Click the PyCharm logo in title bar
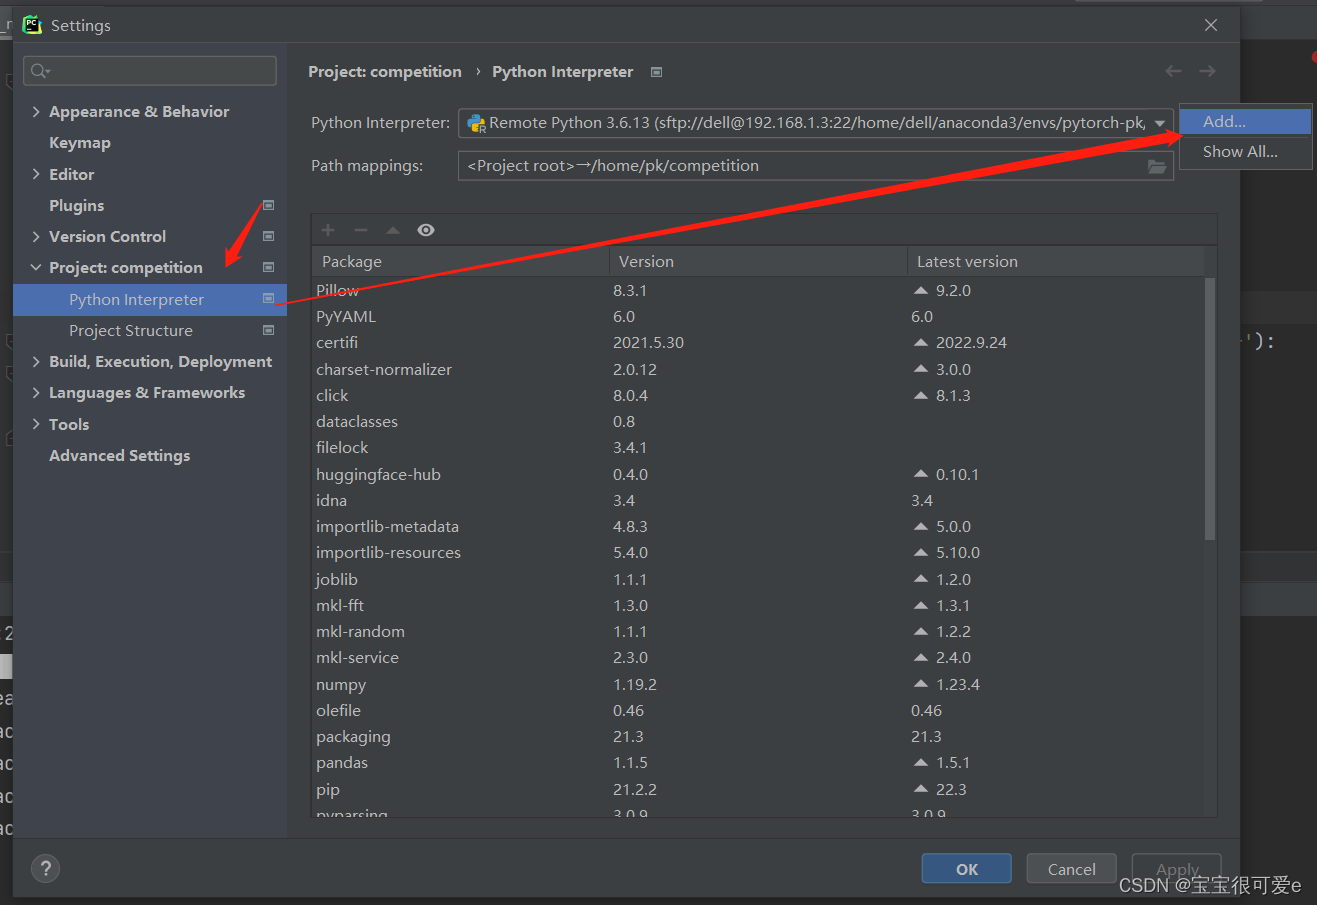The width and height of the screenshot is (1317, 905). point(32,25)
